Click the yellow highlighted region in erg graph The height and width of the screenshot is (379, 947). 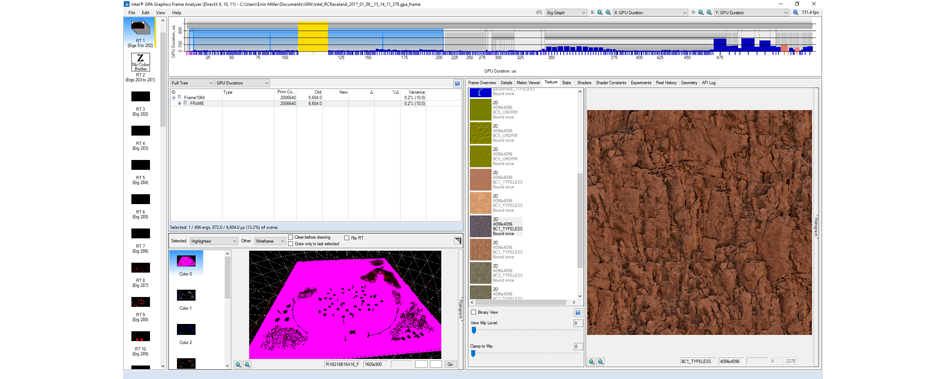[313, 37]
